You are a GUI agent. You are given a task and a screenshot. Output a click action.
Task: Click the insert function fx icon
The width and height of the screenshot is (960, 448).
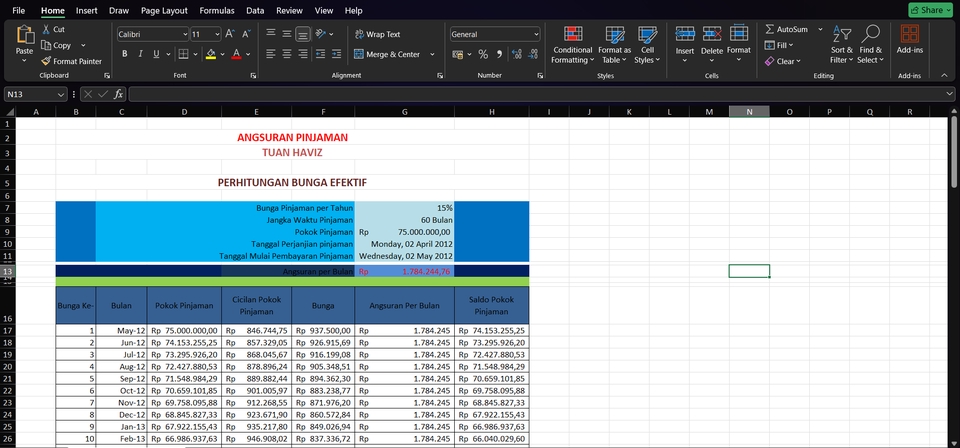(119, 94)
